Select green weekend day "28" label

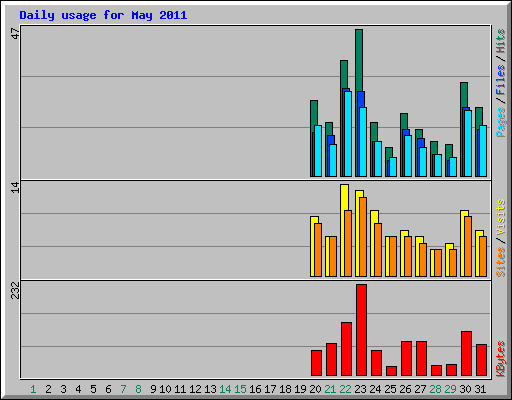435,389
